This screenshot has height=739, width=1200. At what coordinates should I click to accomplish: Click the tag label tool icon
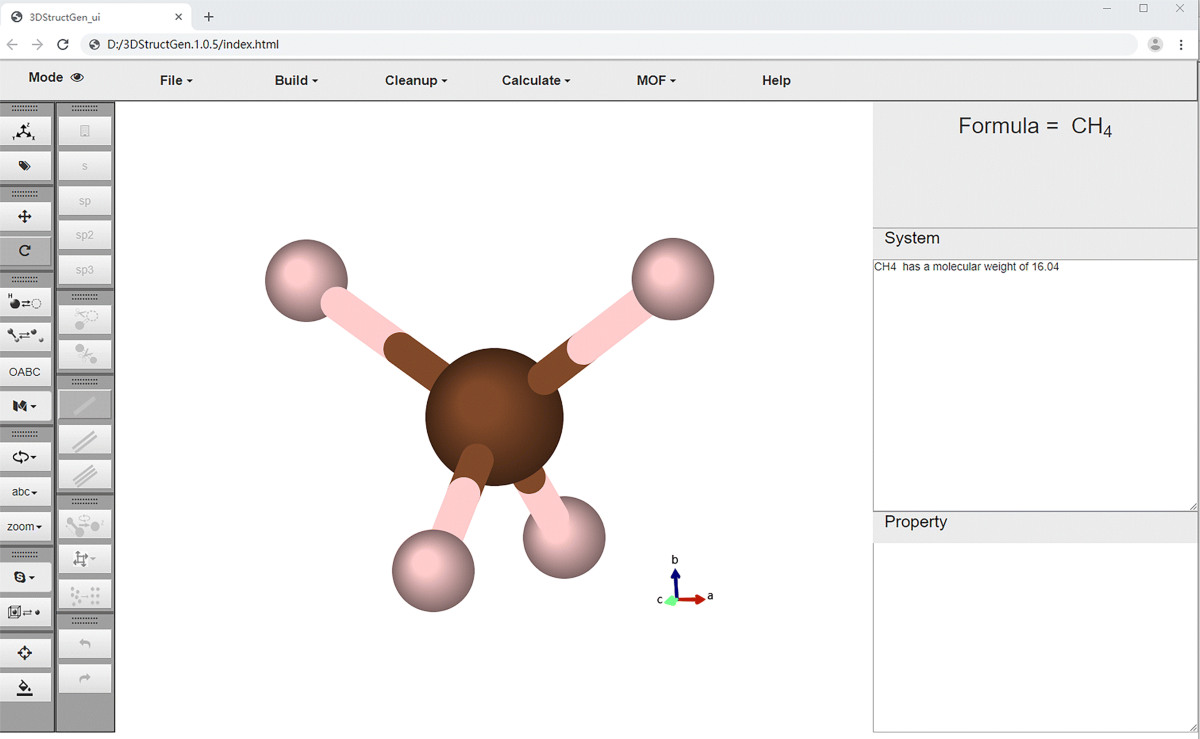pos(25,166)
